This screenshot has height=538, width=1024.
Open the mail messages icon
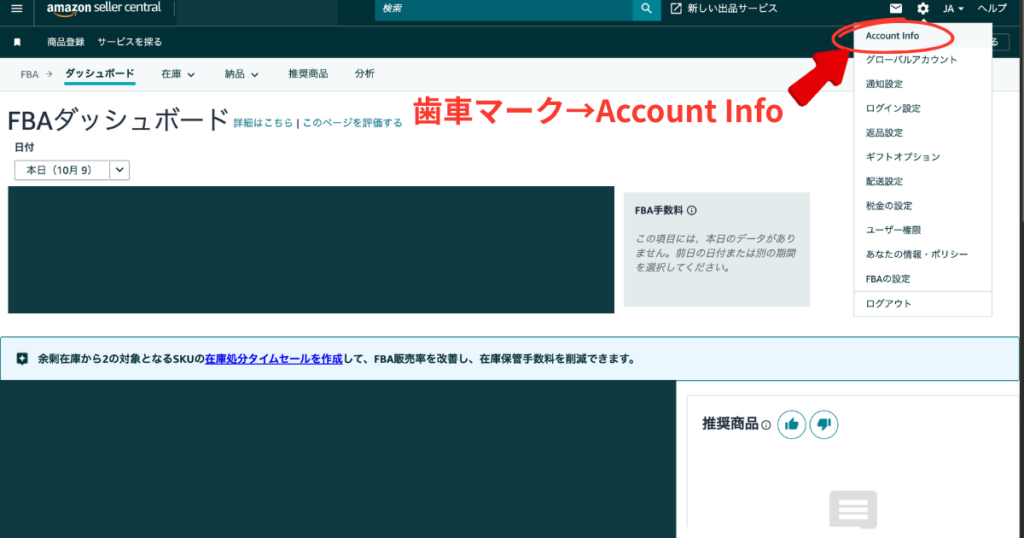pyautogui.click(x=896, y=9)
